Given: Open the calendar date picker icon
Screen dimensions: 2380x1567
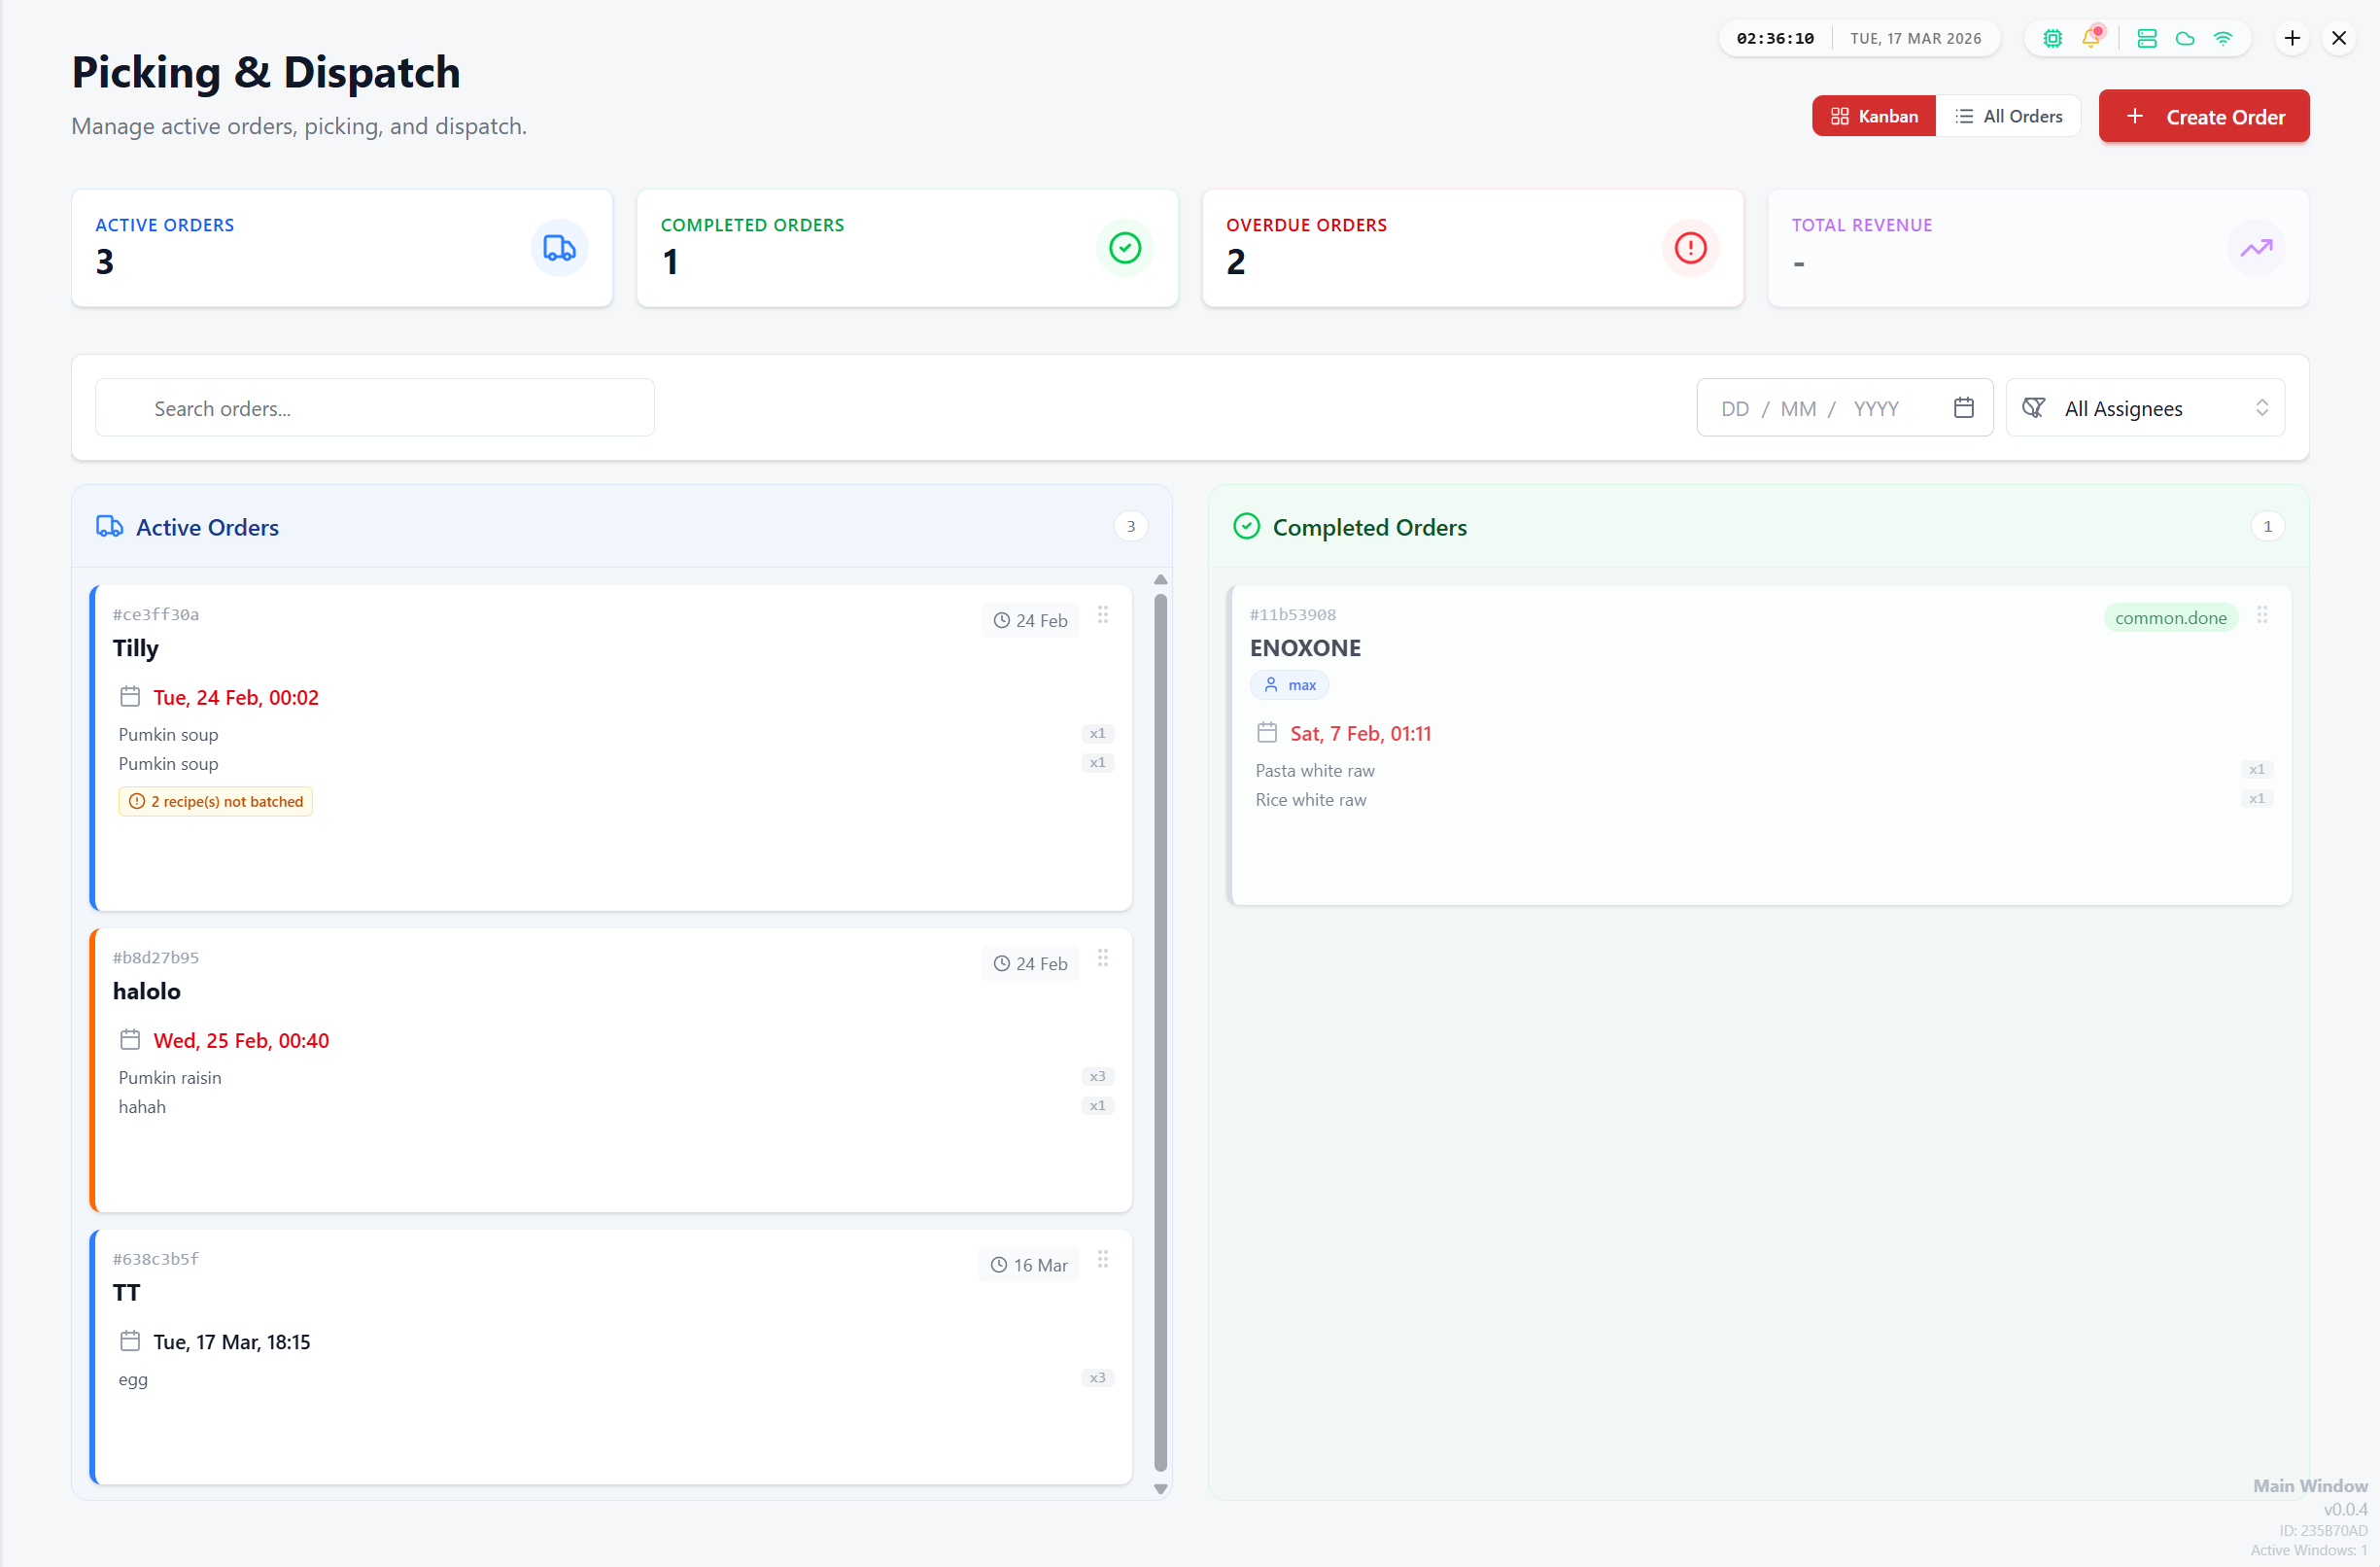Looking at the screenshot, I should click(x=1963, y=407).
